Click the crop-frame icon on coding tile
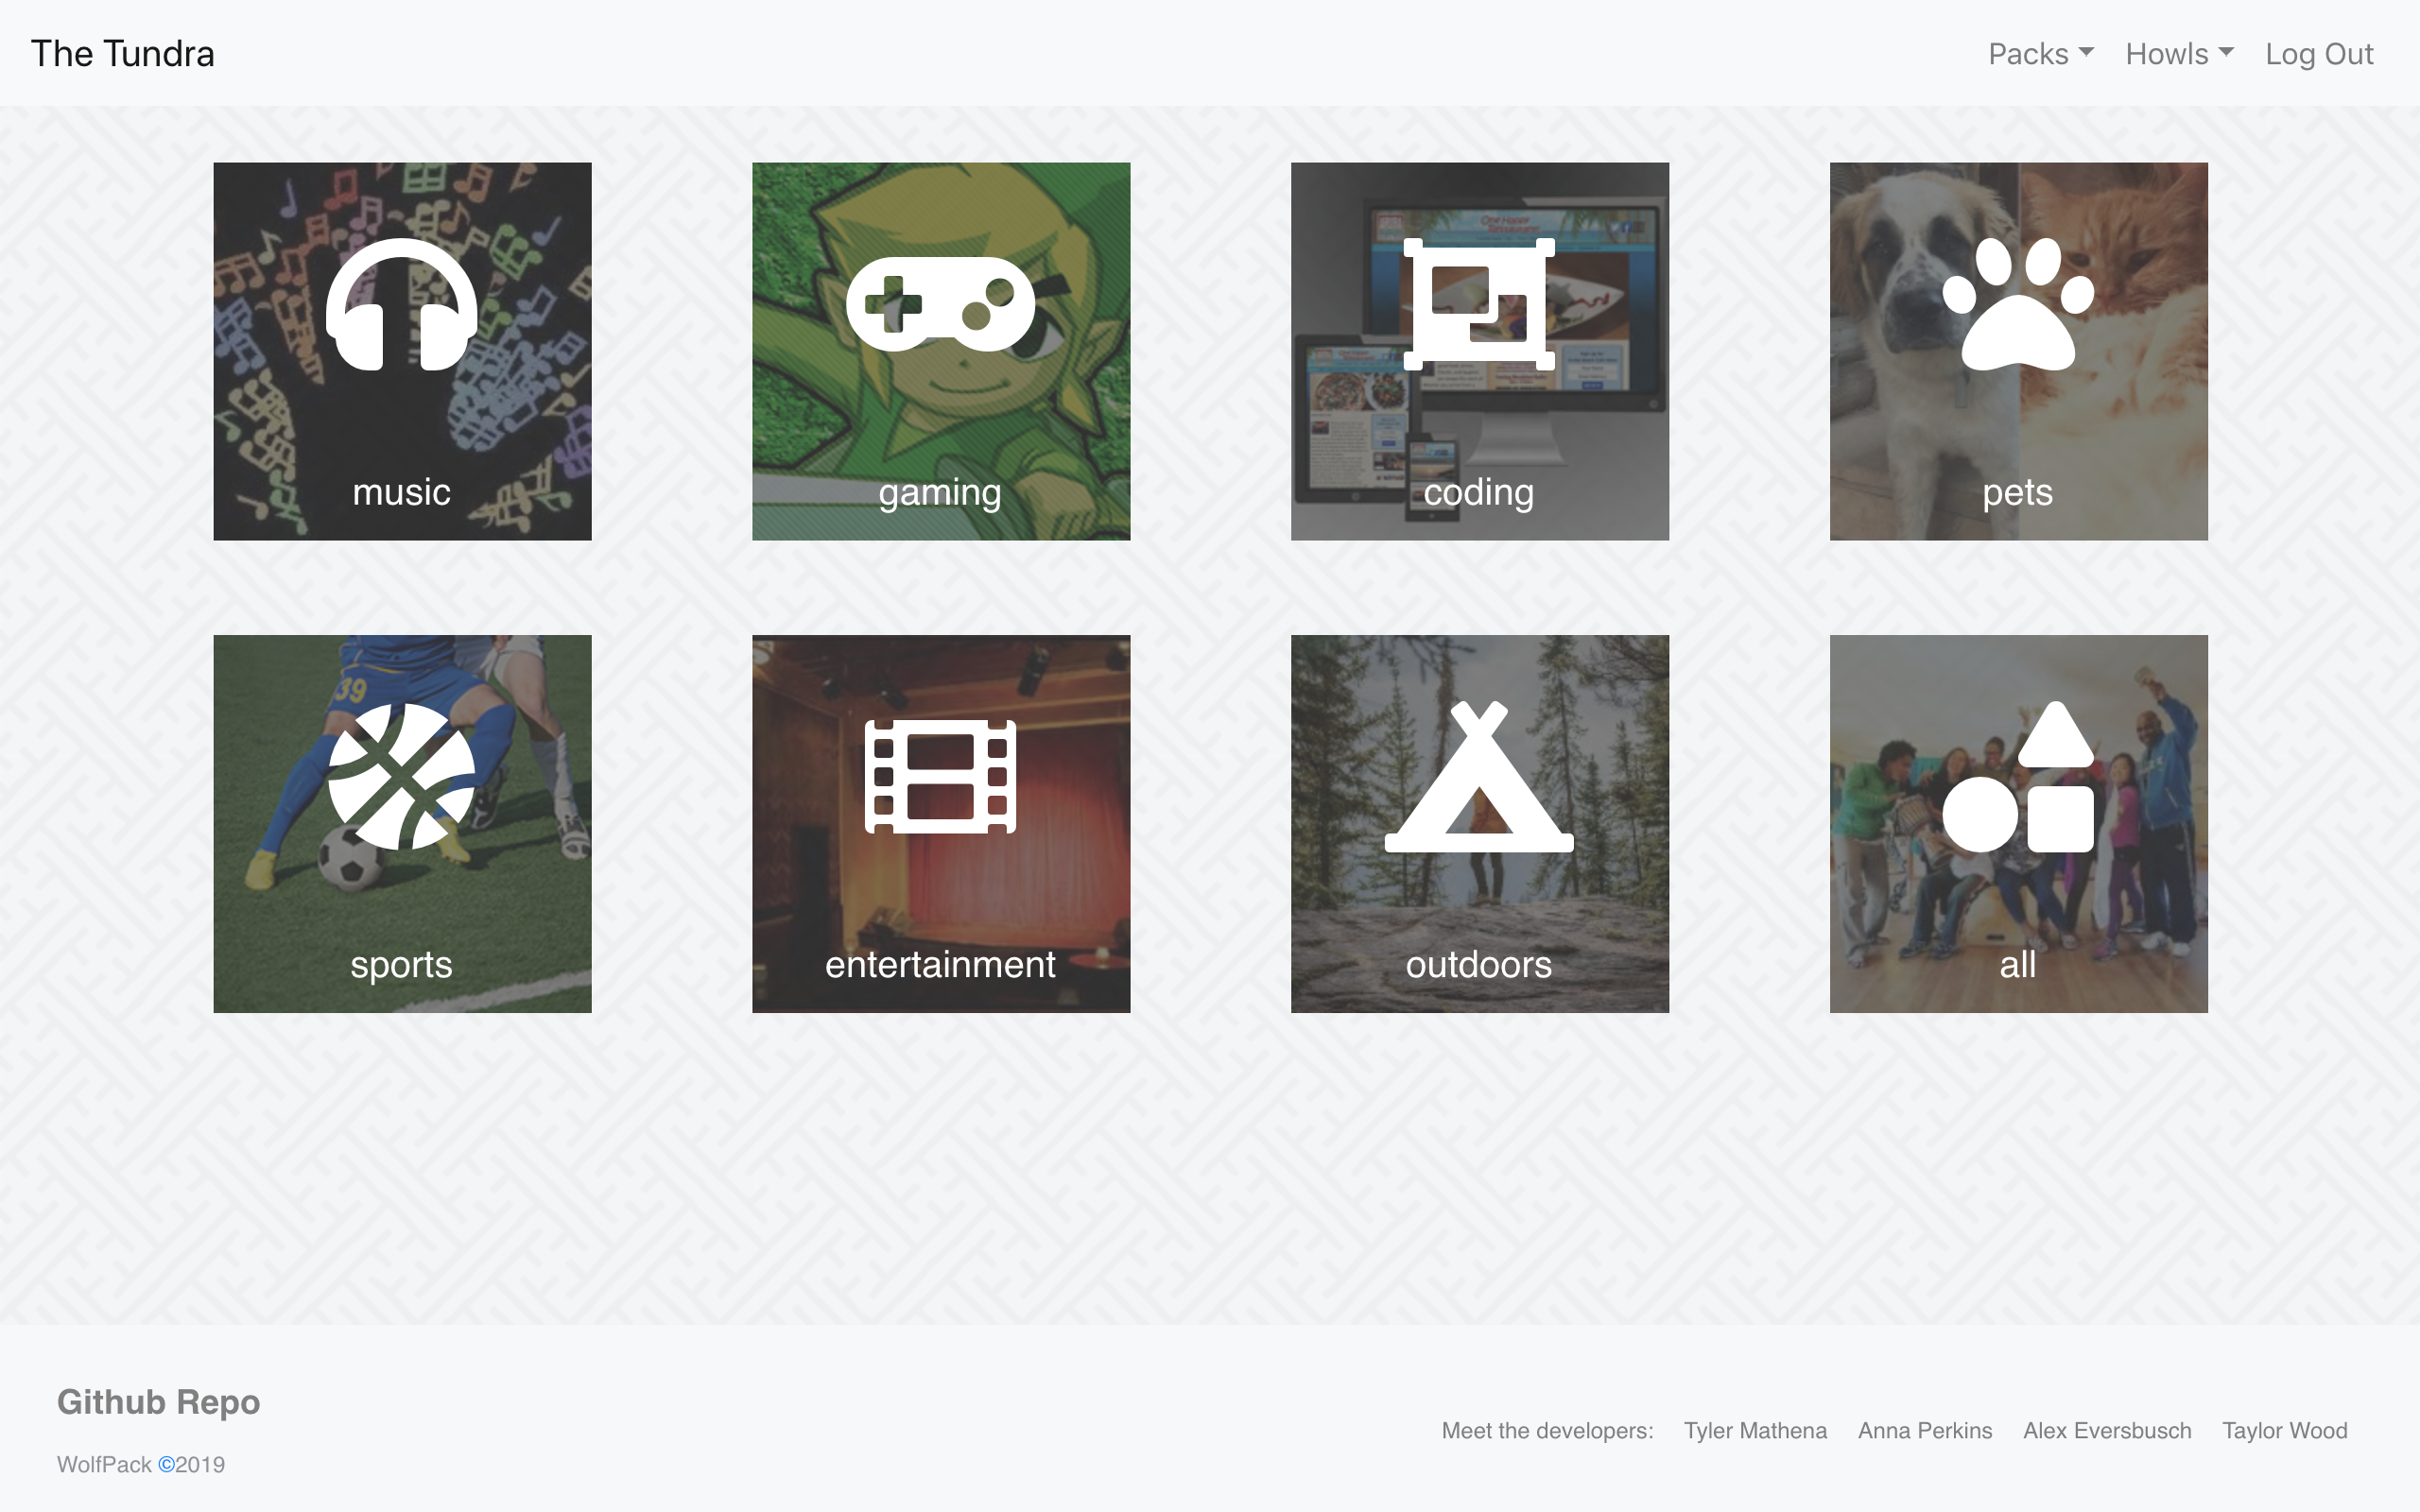This screenshot has height=1512, width=2420. coord(1479,304)
